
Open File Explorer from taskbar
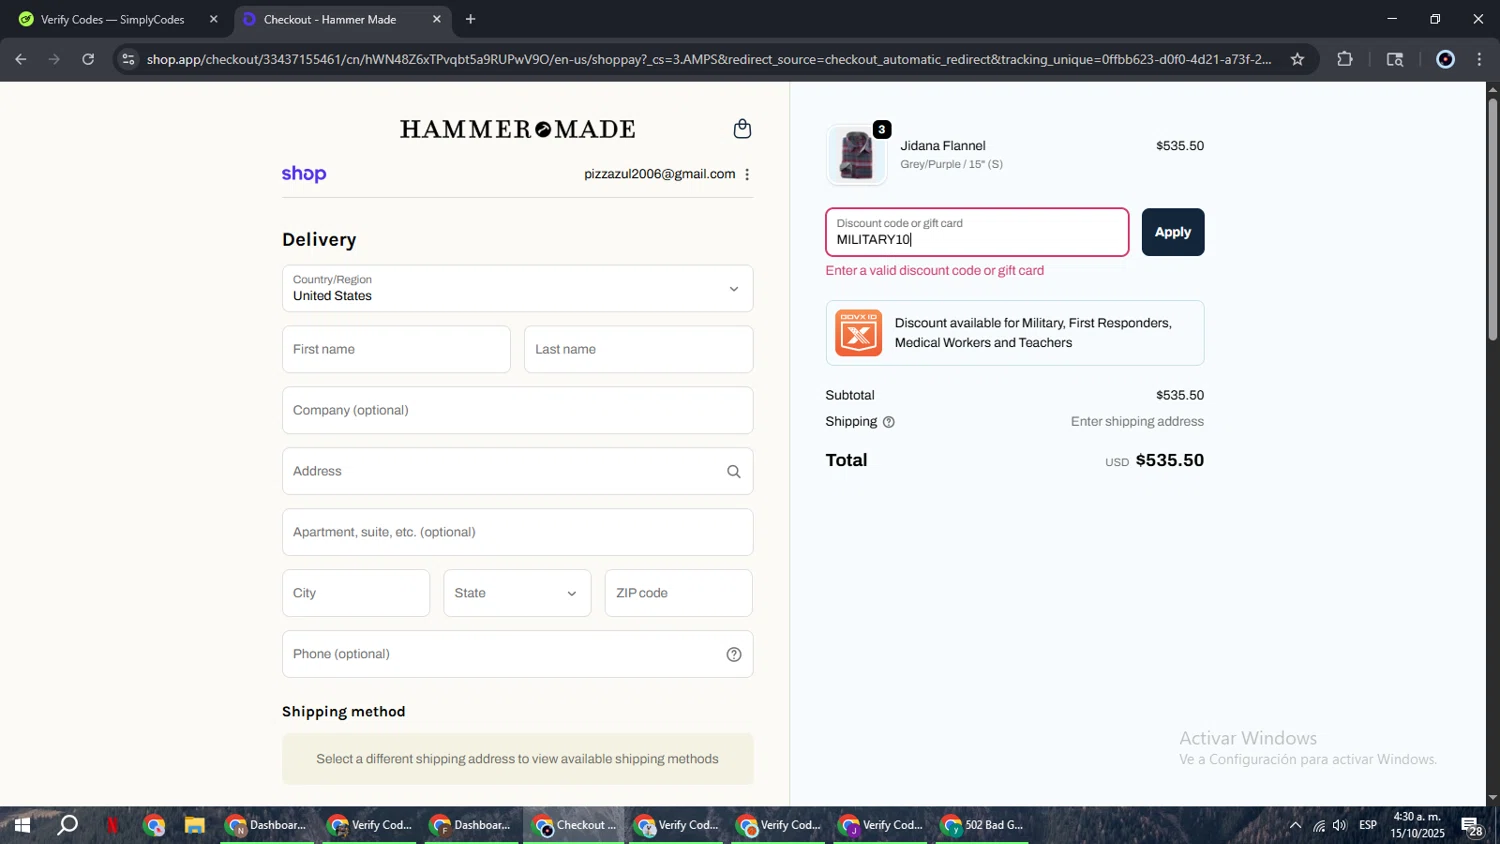[x=194, y=825]
